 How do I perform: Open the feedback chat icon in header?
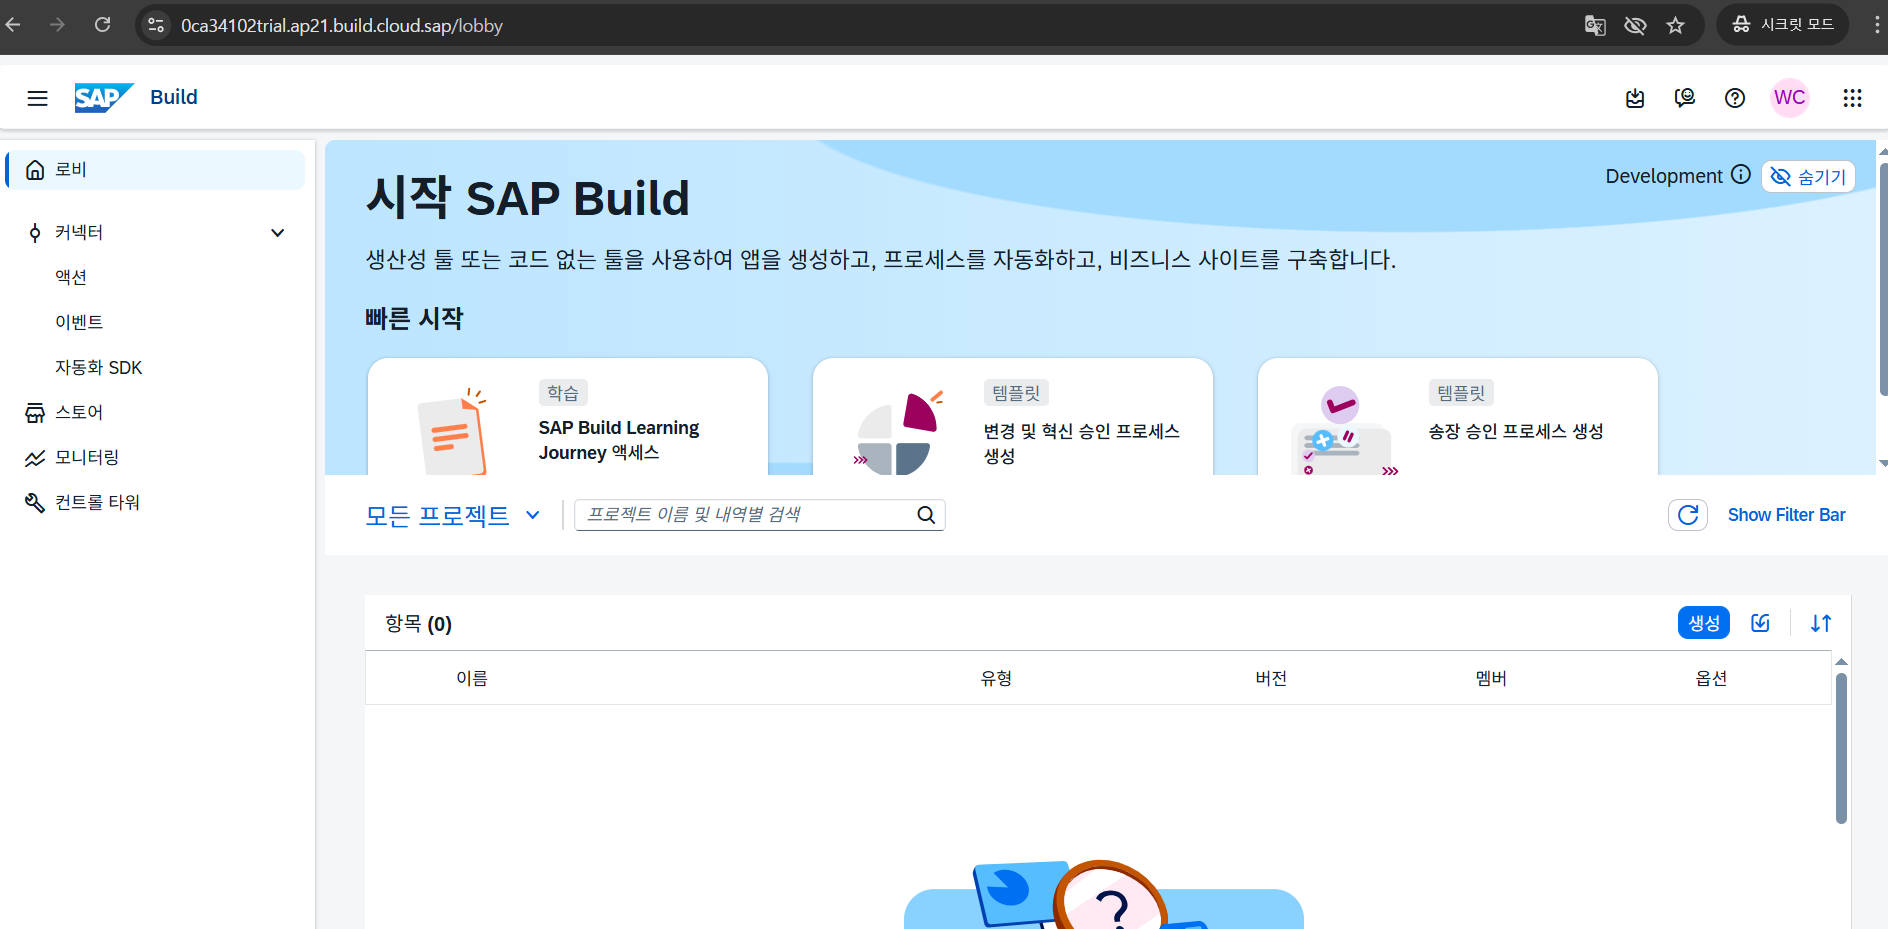click(x=1685, y=98)
